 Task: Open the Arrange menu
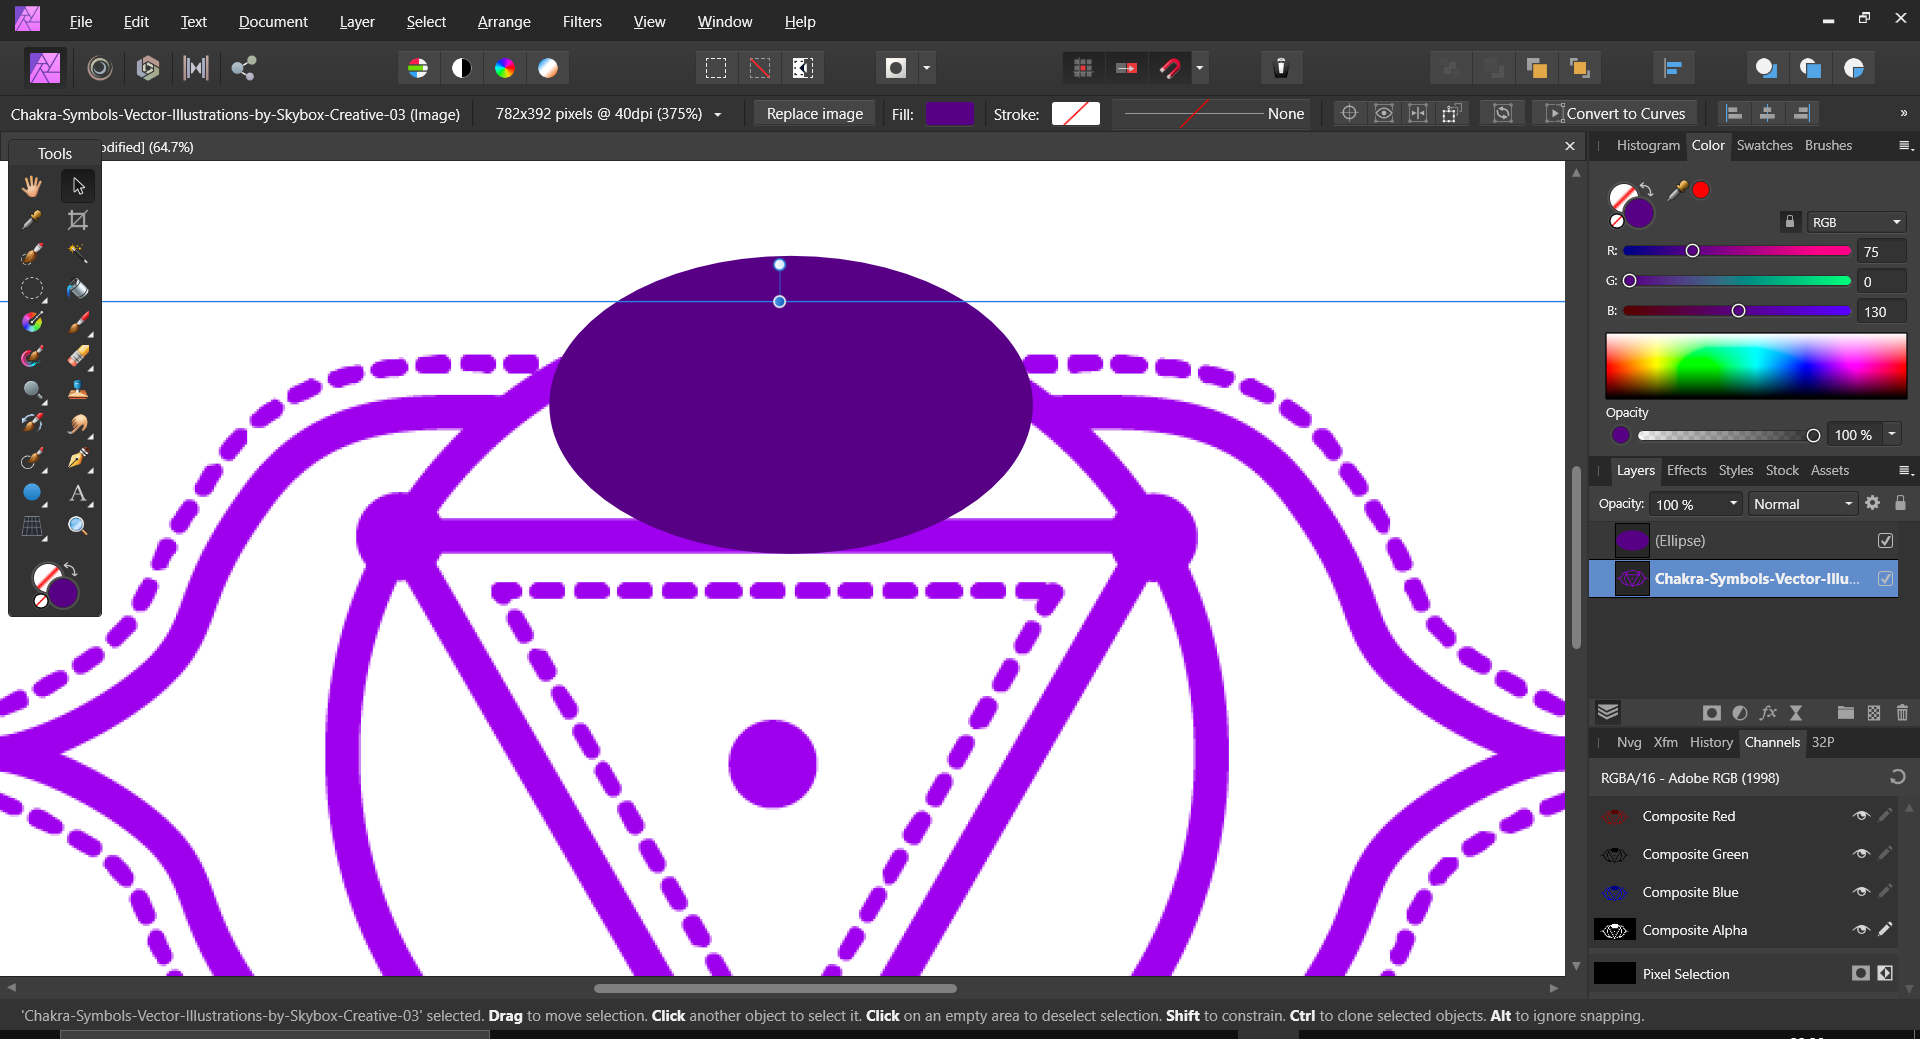(x=504, y=21)
